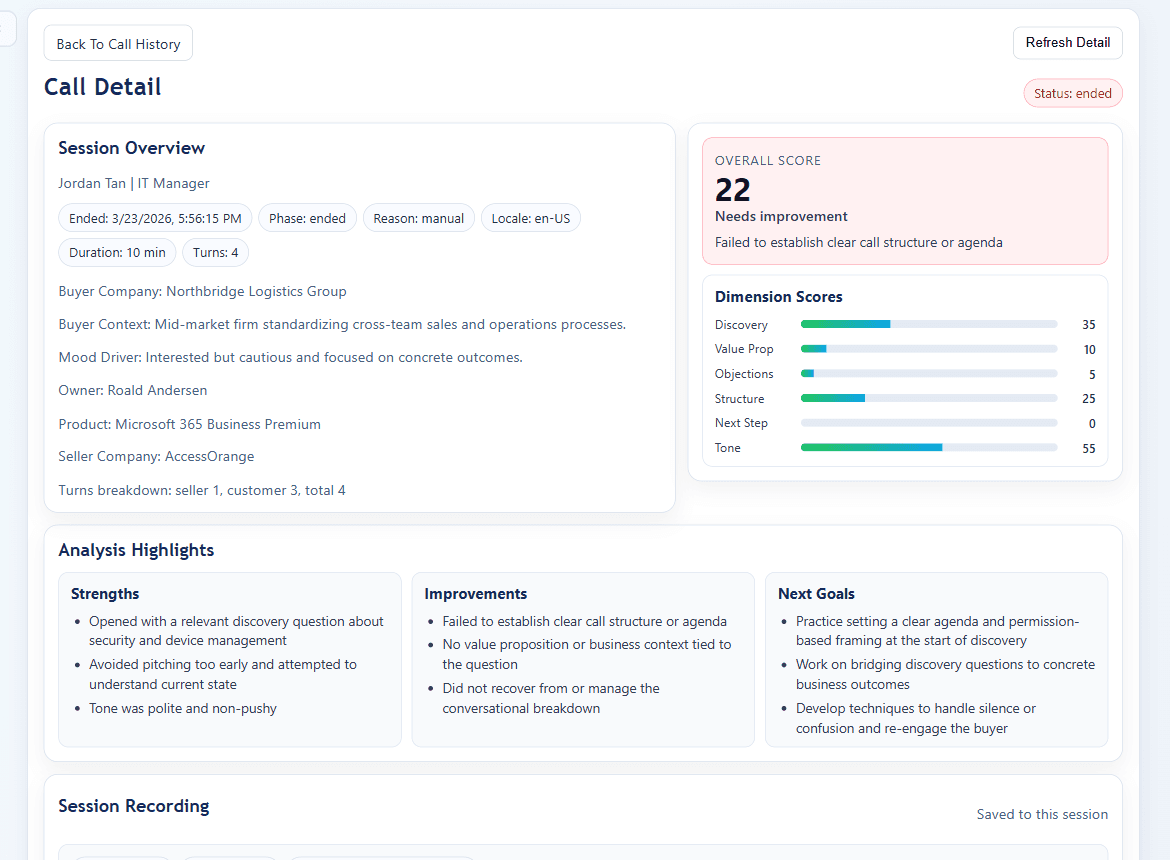Select the Duration: 10 min badge
1170x860 pixels.
(117, 252)
